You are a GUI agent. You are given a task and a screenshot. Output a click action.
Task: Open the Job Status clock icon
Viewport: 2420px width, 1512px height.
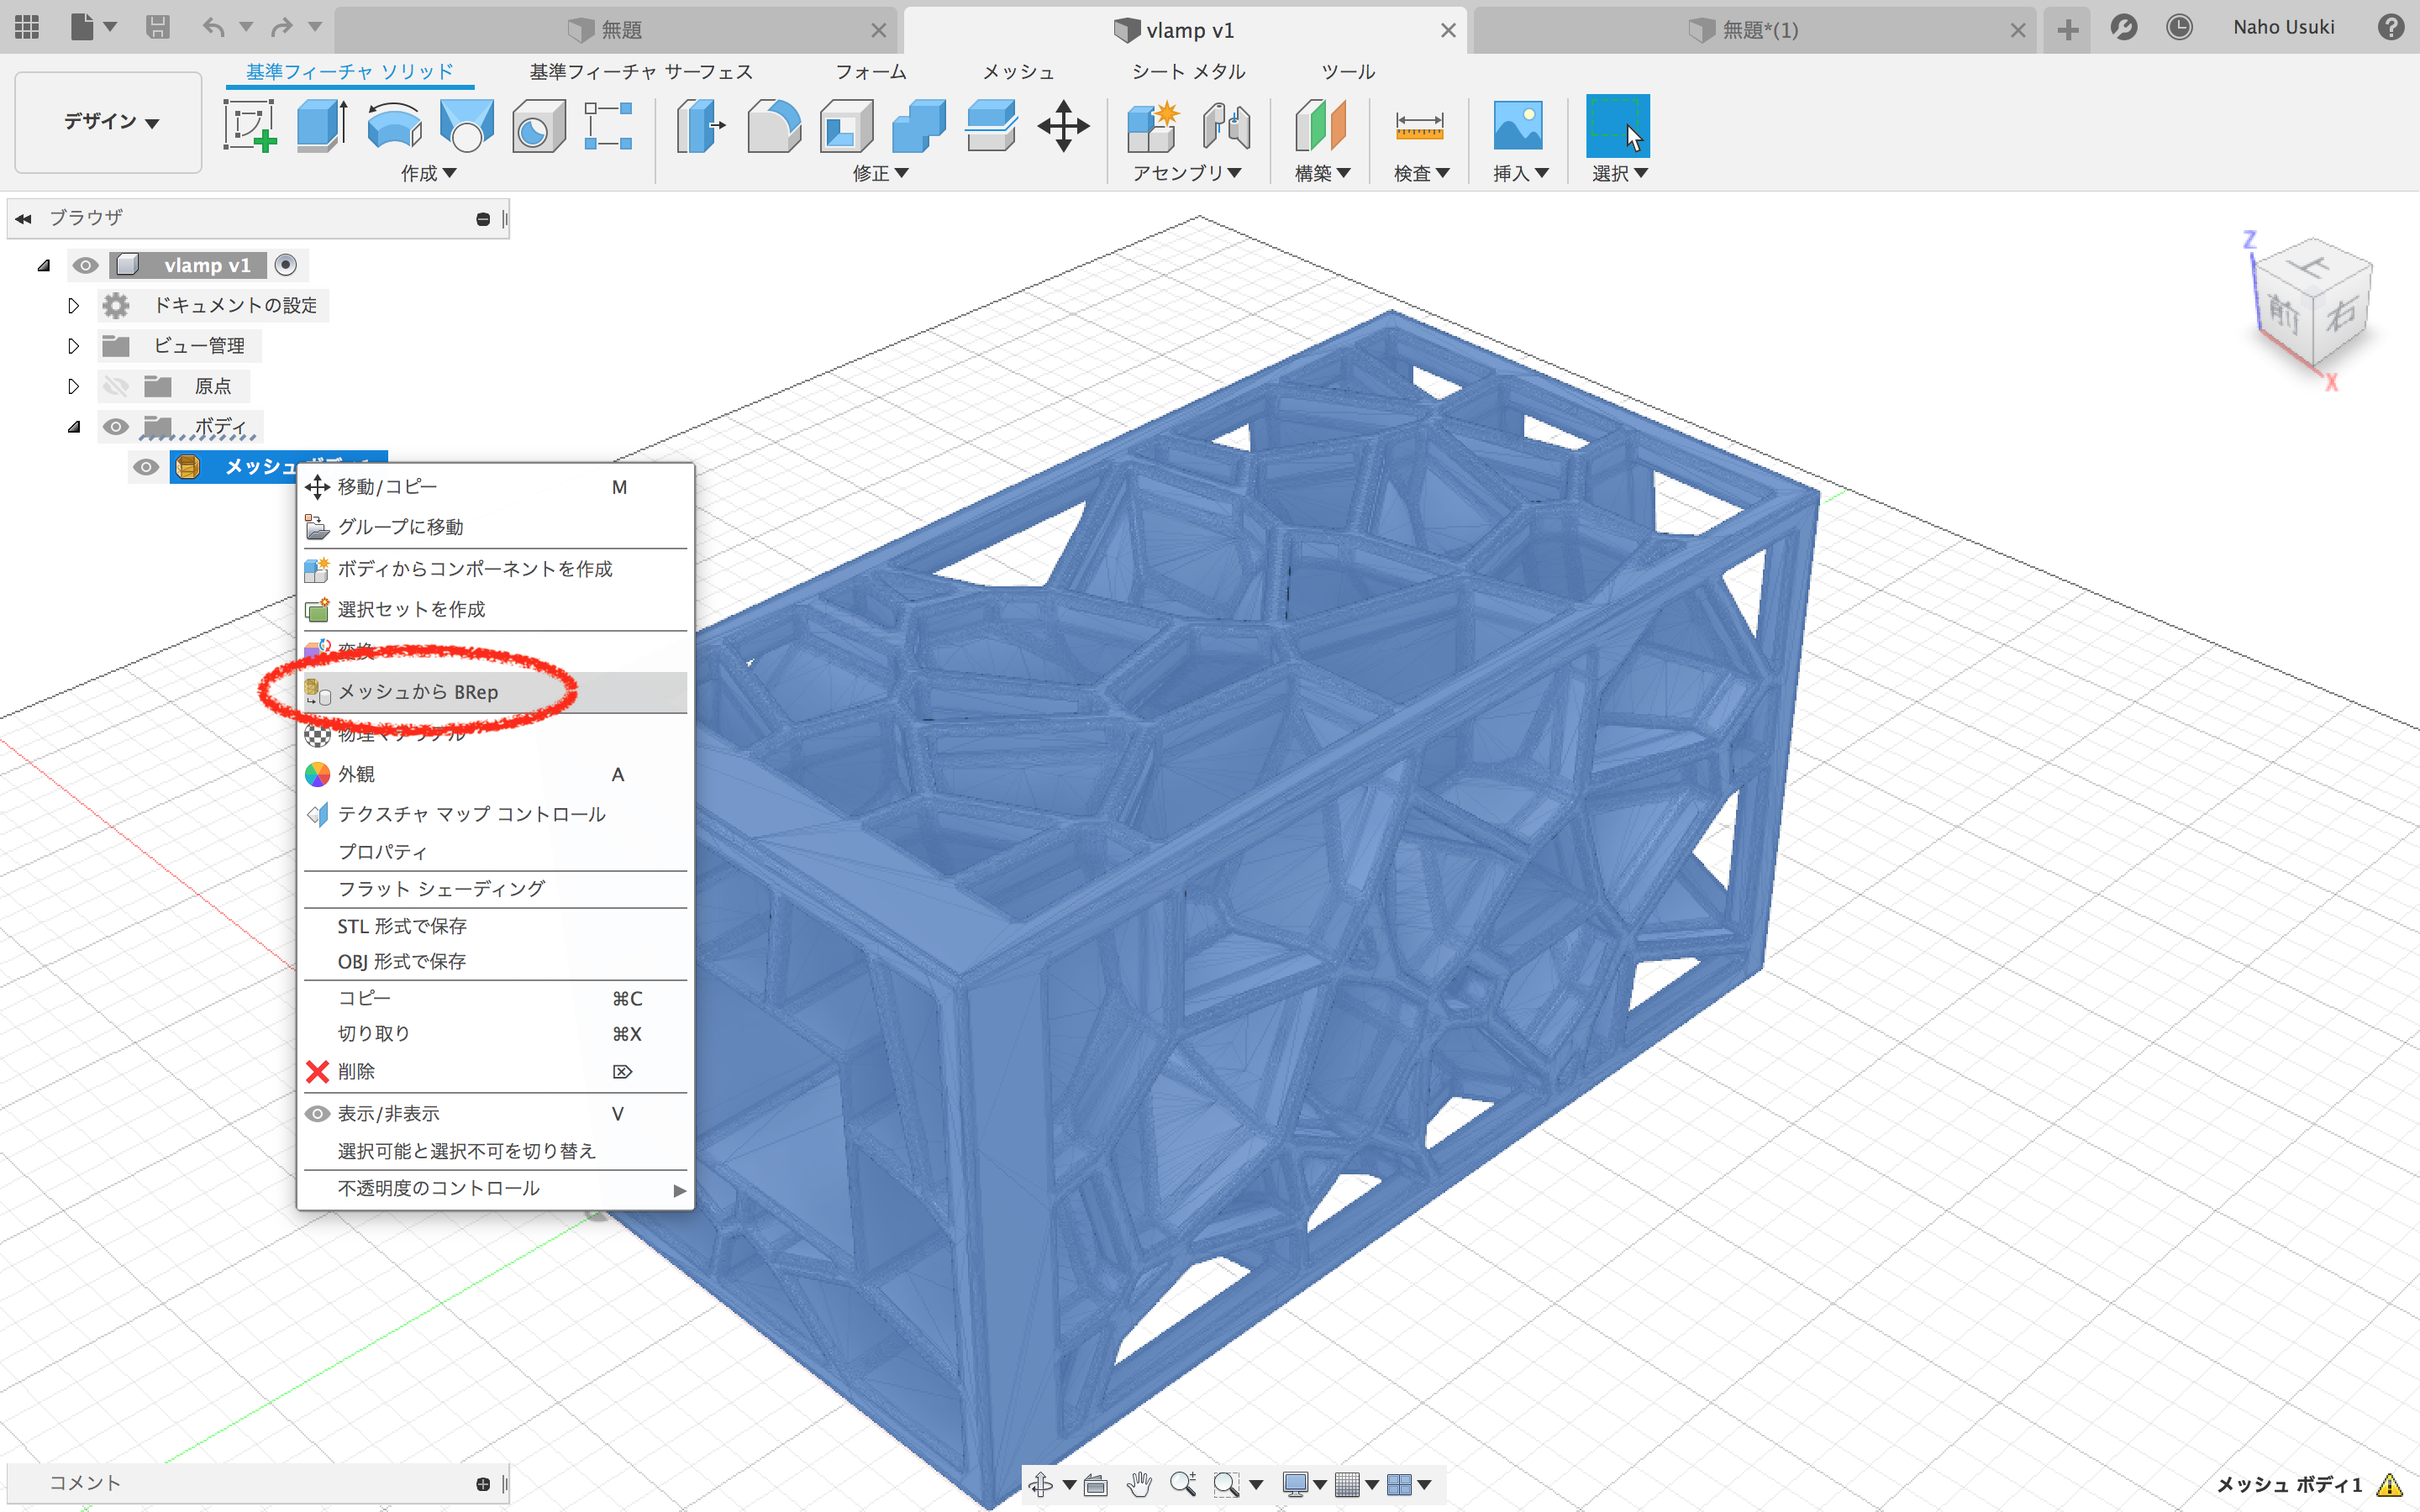pyautogui.click(x=2179, y=28)
